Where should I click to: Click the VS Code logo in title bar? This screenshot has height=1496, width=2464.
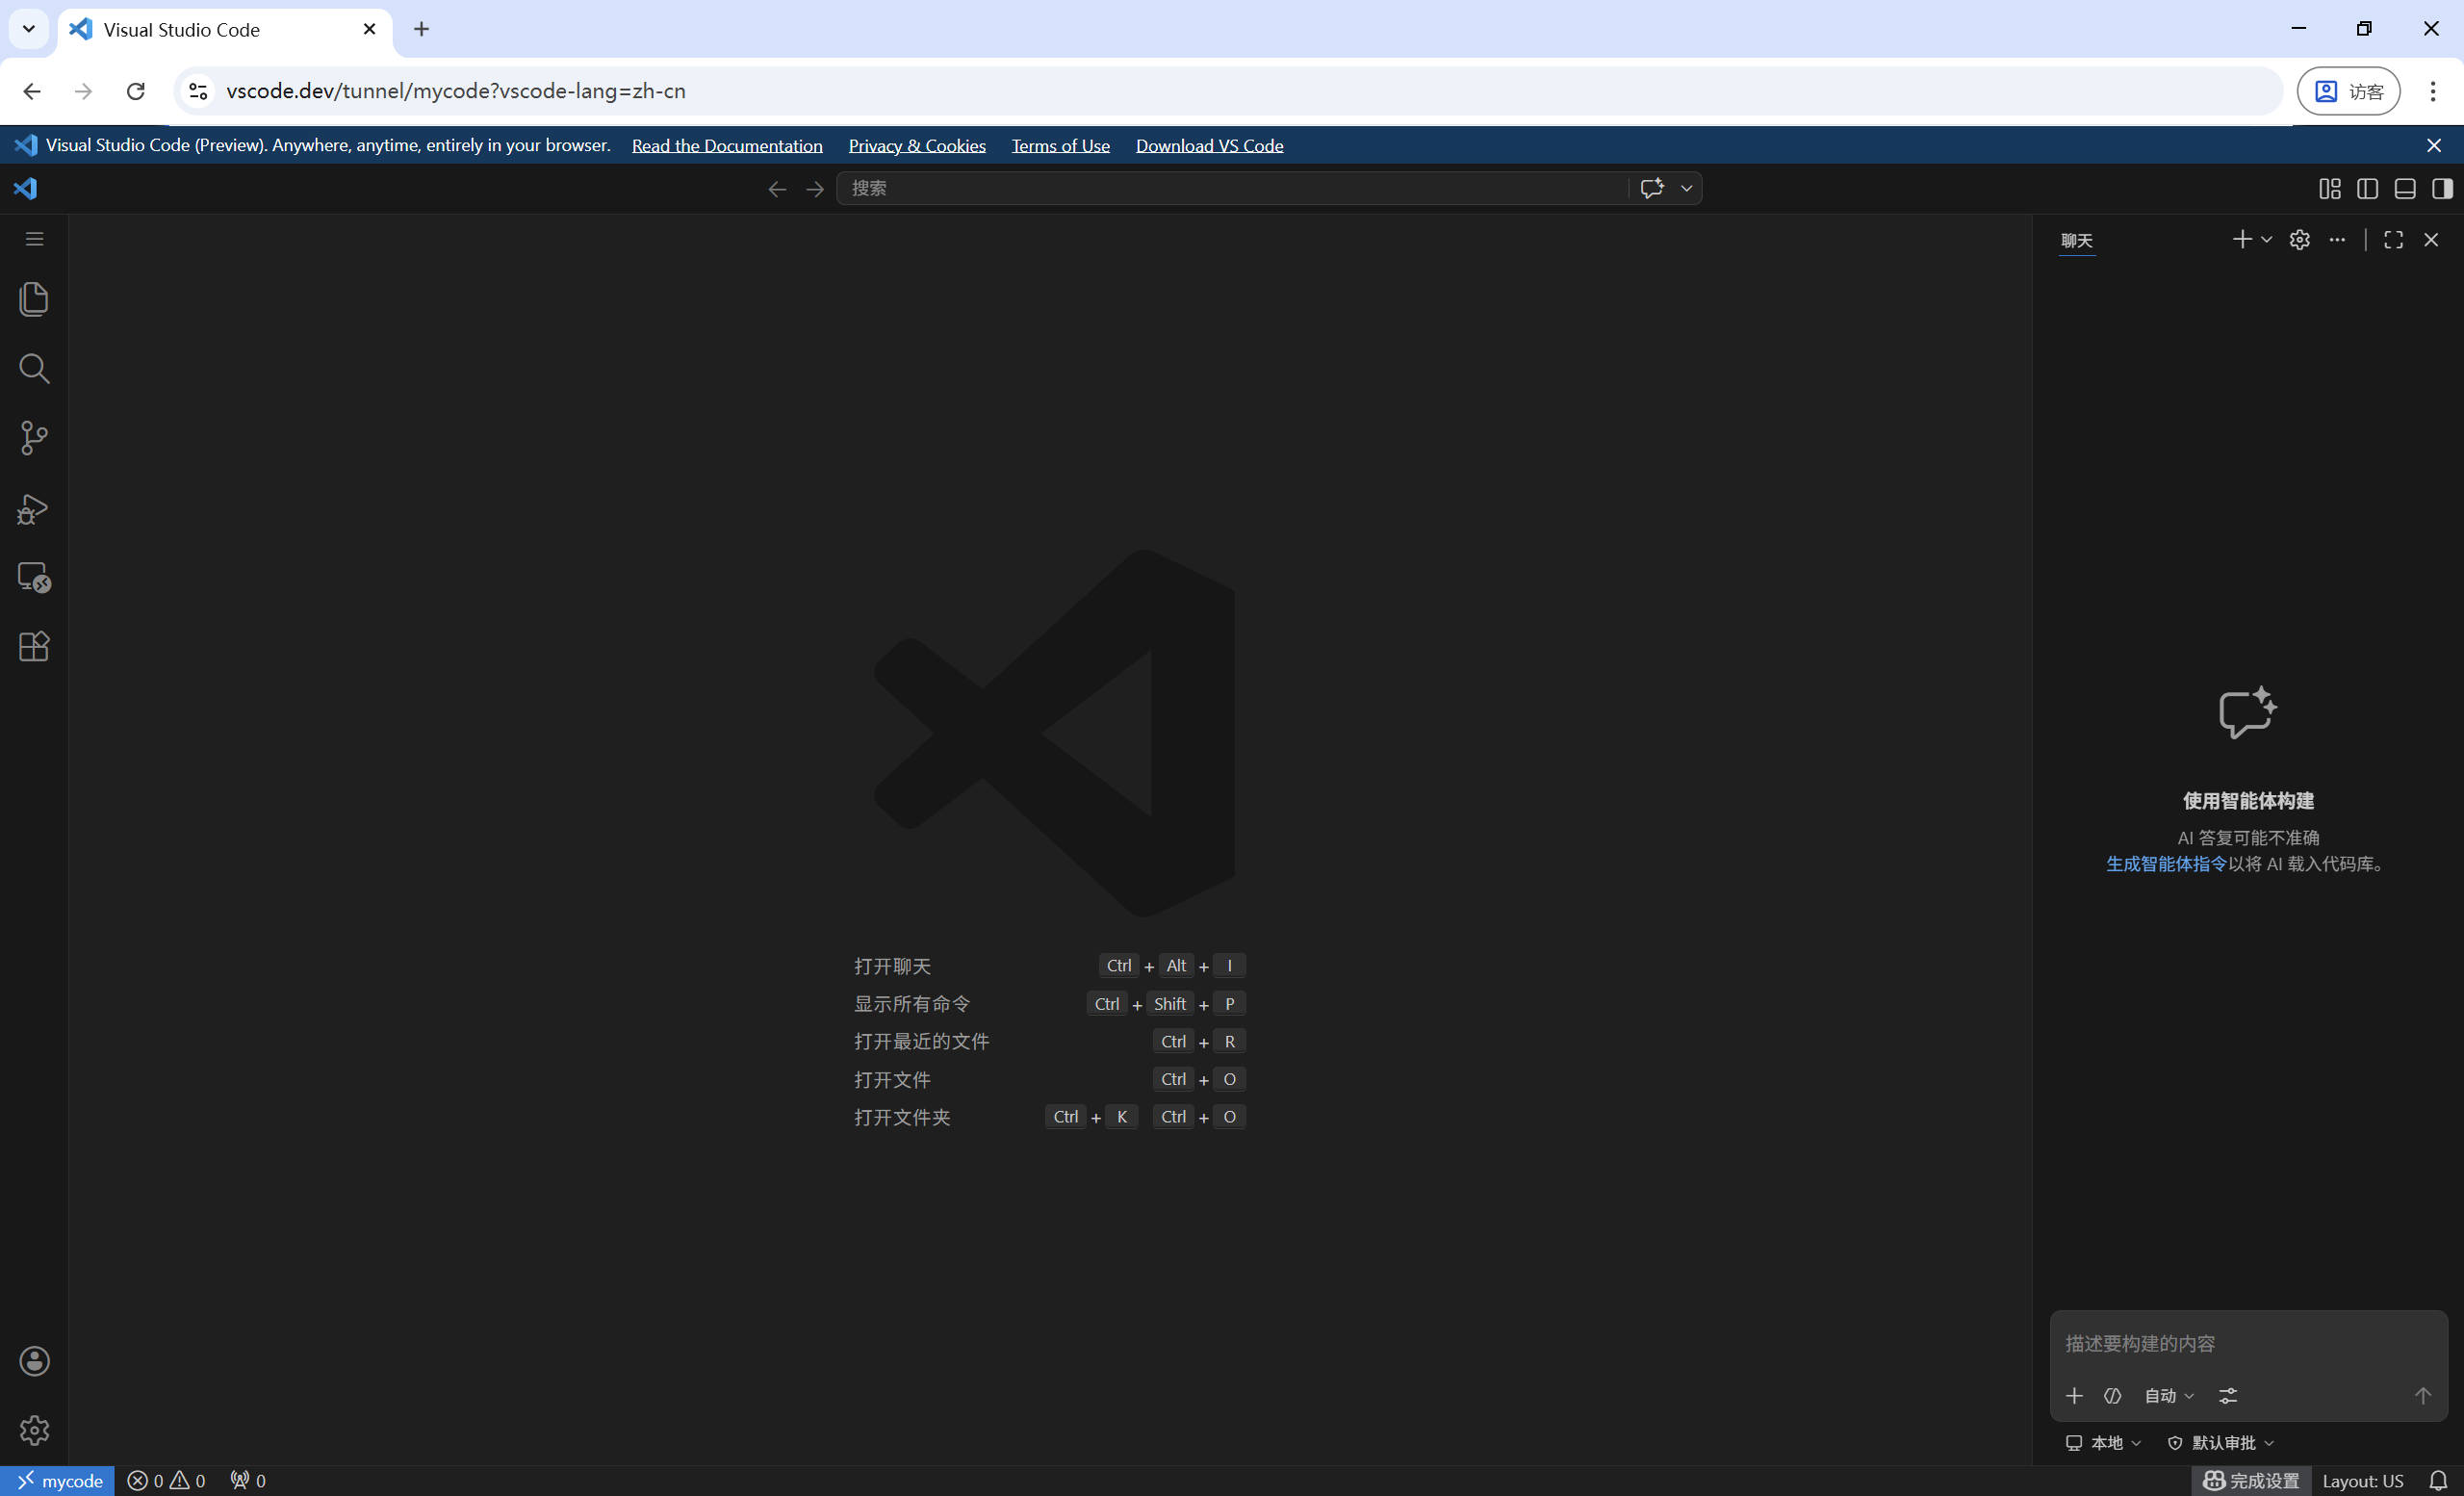coord(26,189)
